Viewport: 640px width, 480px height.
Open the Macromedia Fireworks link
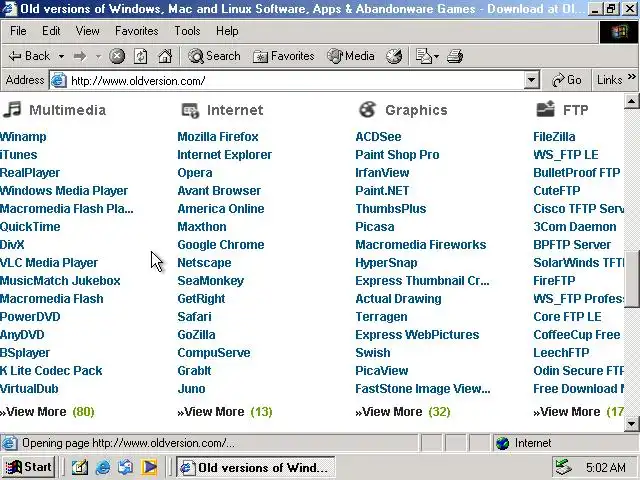point(421,244)
